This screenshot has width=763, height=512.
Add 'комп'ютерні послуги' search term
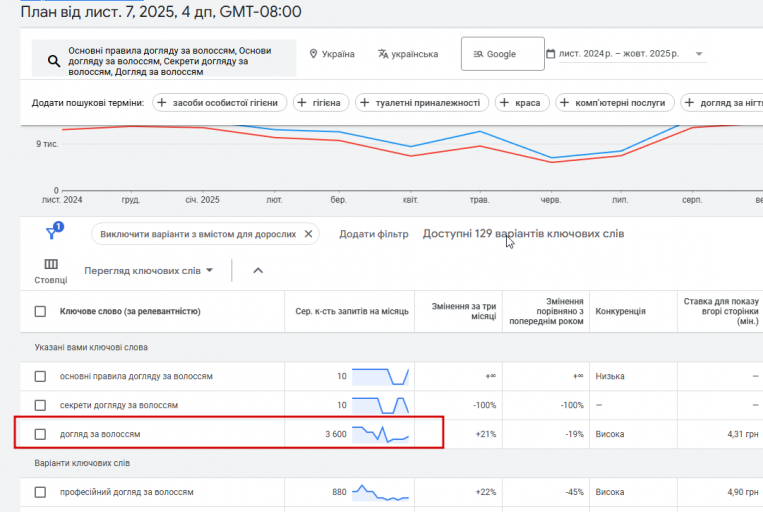pyautogui.click(x=615, y=103)
